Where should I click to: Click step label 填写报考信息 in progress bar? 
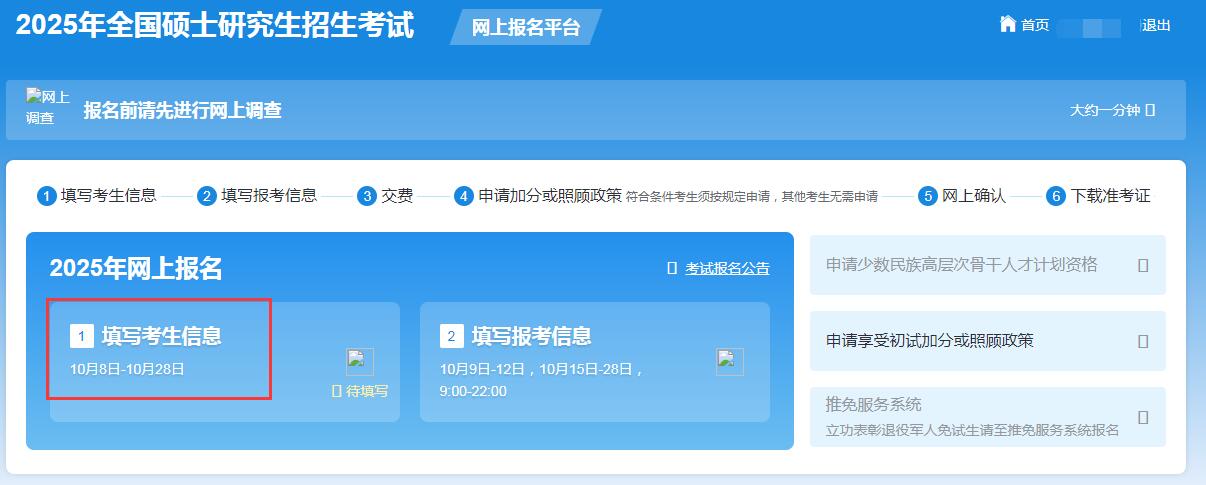tap(269, 196)
